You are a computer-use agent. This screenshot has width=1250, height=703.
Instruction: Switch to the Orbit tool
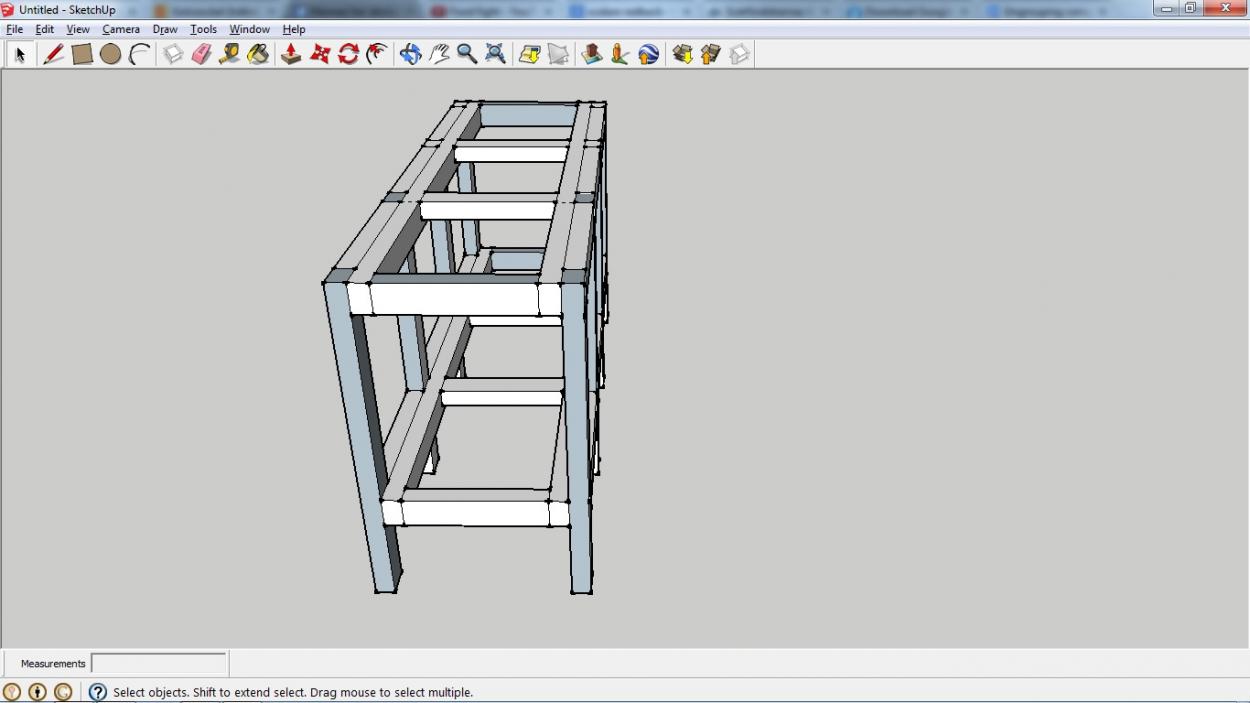410,55
